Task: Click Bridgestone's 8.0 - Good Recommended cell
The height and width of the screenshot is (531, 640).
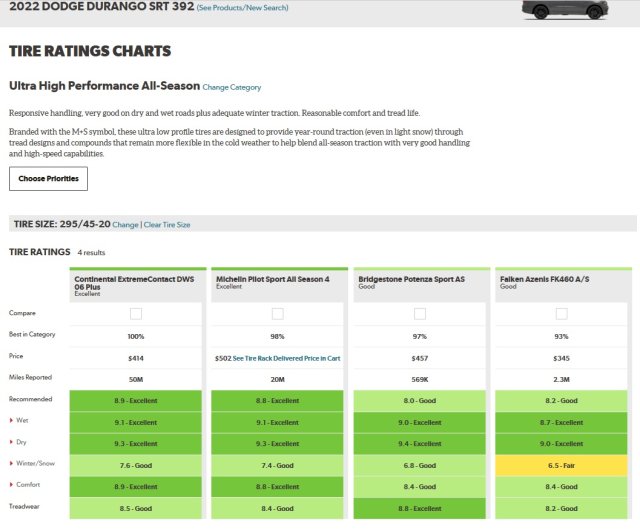Action: point(420,401)
